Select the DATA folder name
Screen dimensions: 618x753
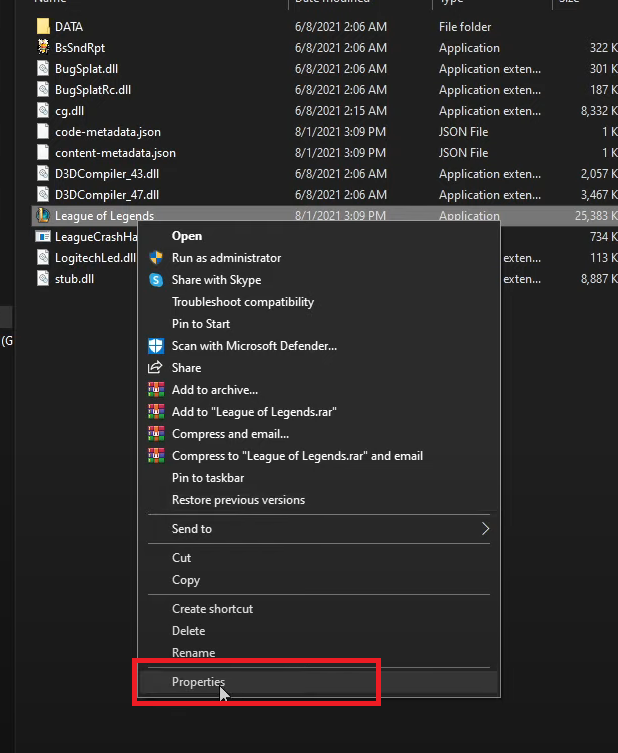69,27
